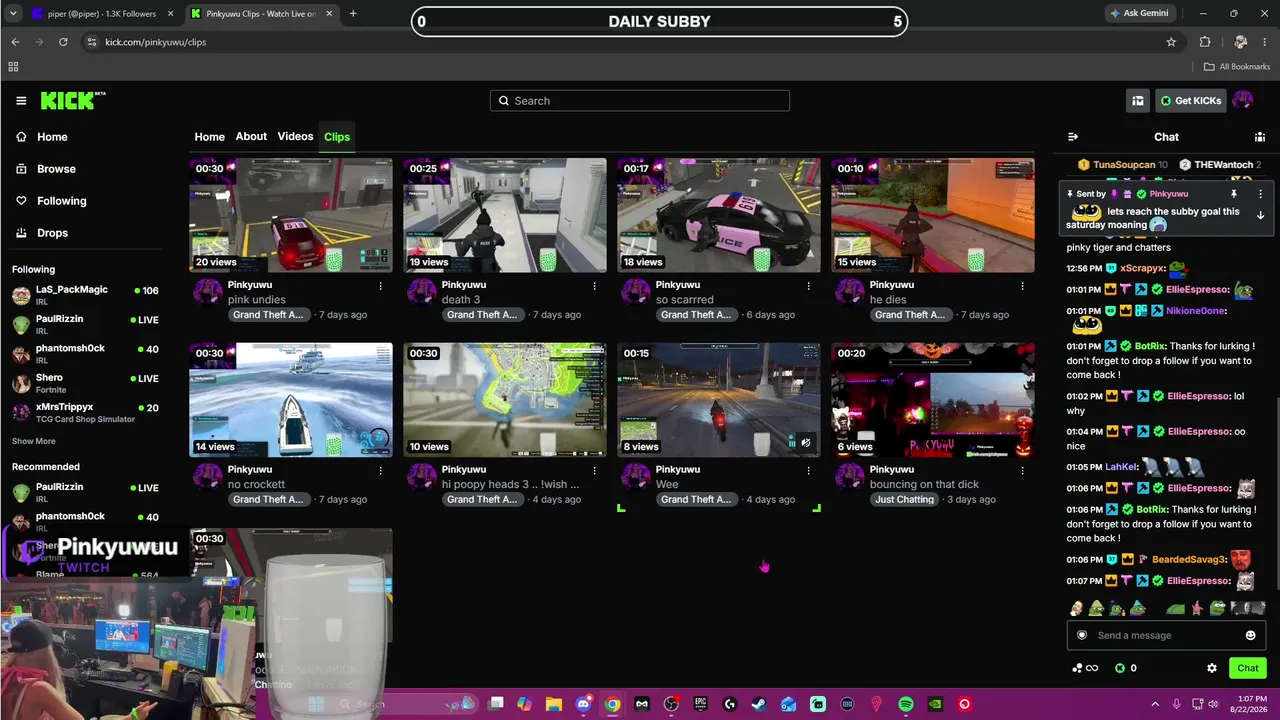Play the 'Wee' clip thumbnail
The height and width of the screenshot is (720, 1280).
tap(719, 400)
